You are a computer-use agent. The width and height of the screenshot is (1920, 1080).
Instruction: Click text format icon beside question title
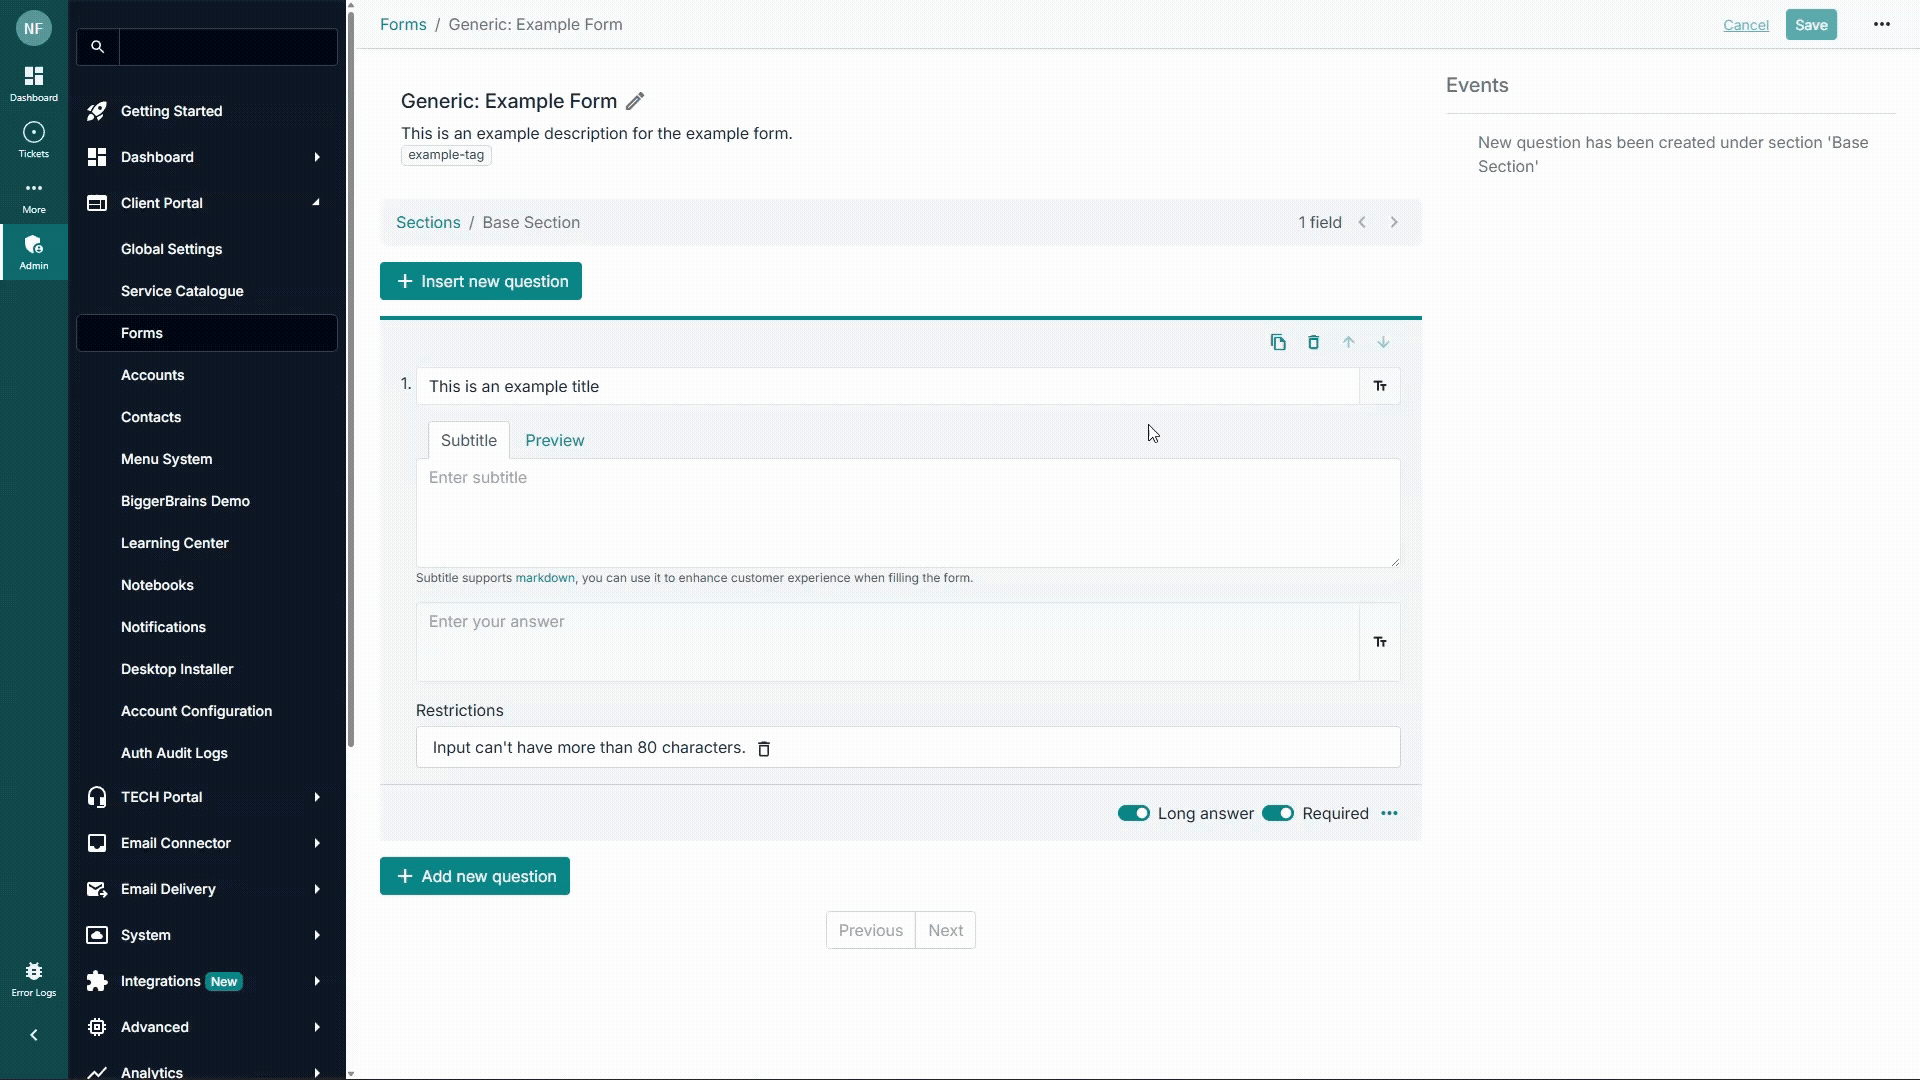click(1380, 387)
